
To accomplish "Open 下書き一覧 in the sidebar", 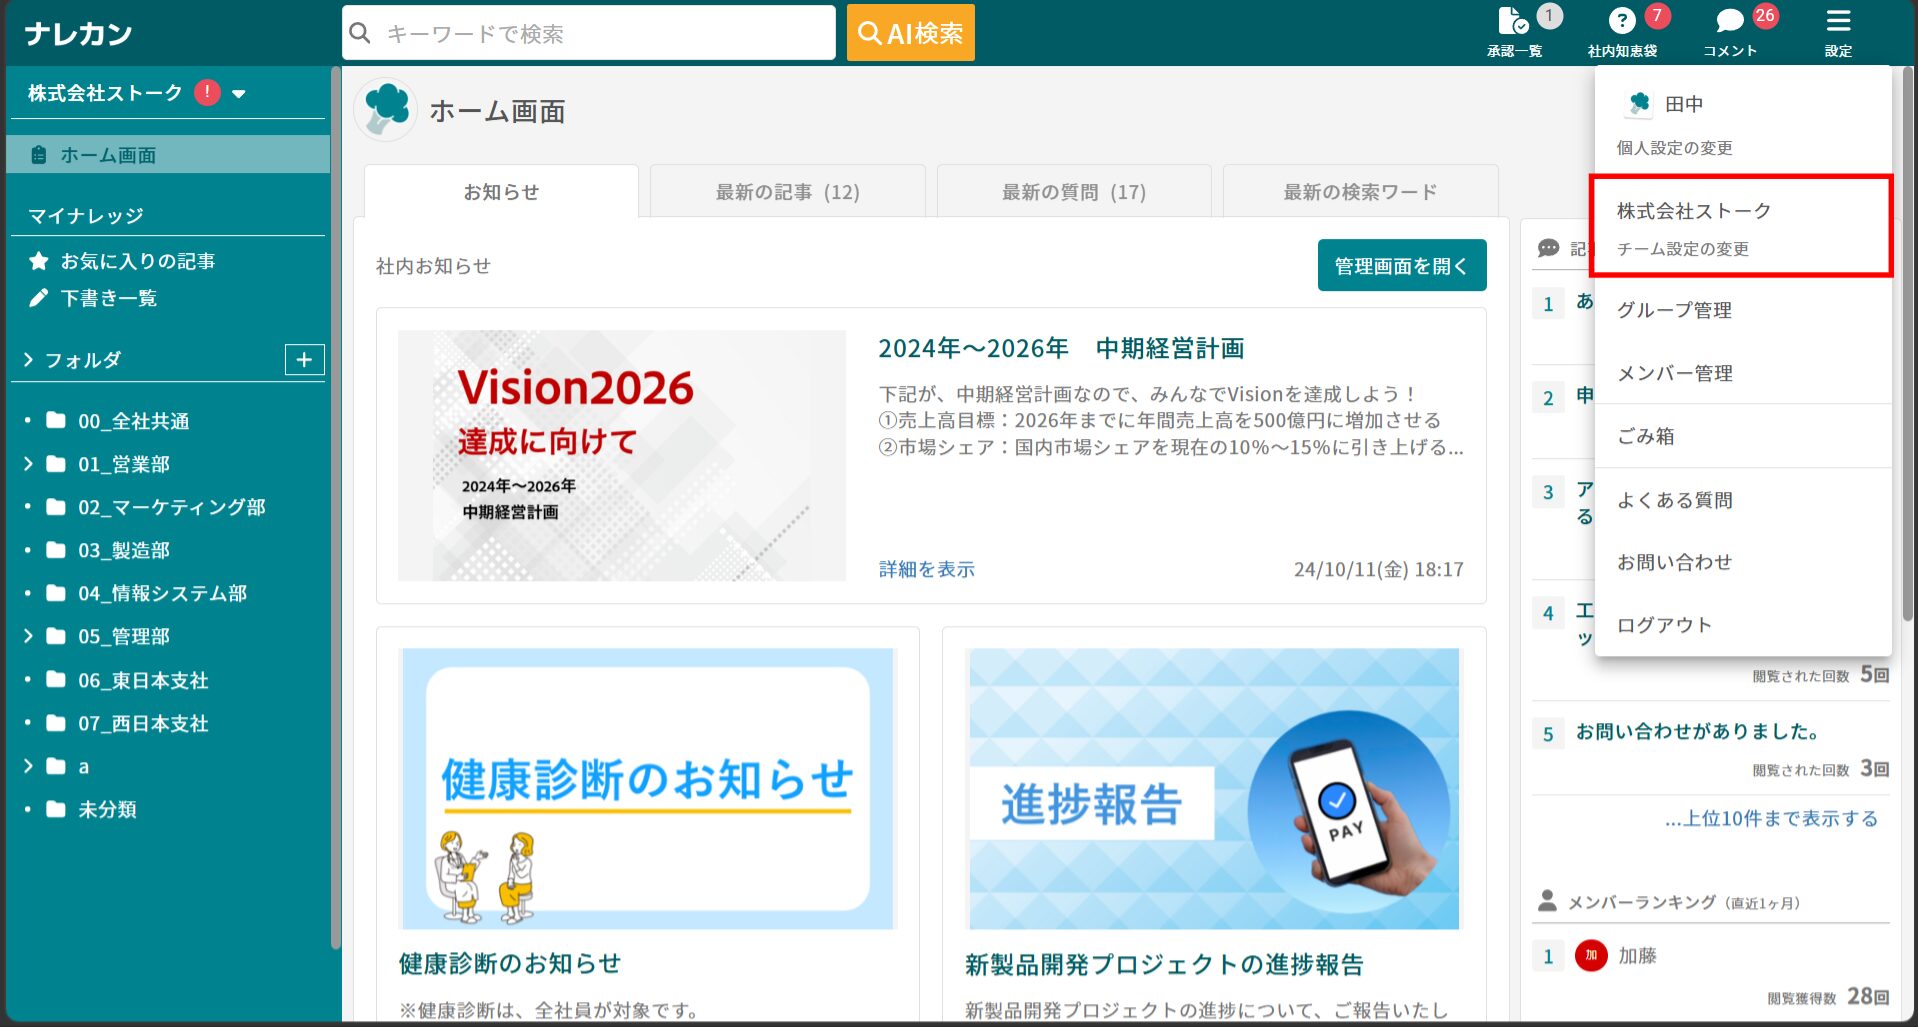I will click(x=108, y=298).
